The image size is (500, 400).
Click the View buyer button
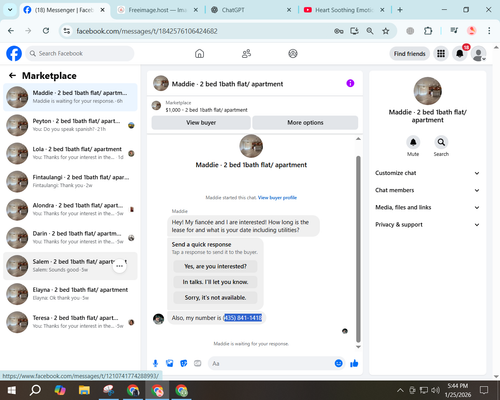[201, 122]
